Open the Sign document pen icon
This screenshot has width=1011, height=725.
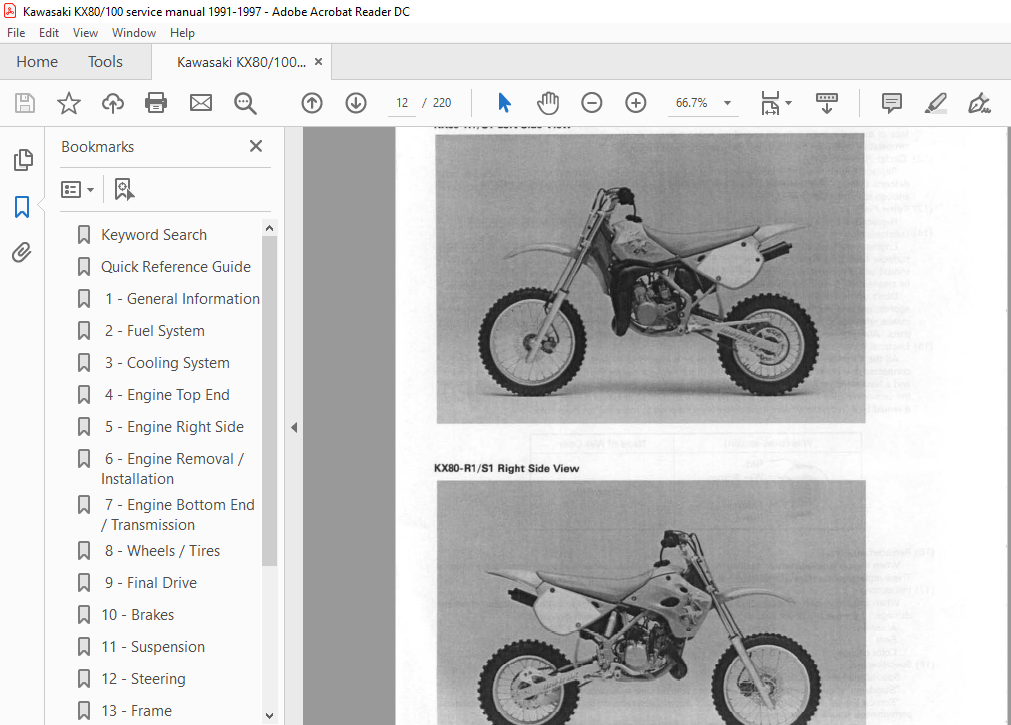pyautogui.click(x=979, y=103)
